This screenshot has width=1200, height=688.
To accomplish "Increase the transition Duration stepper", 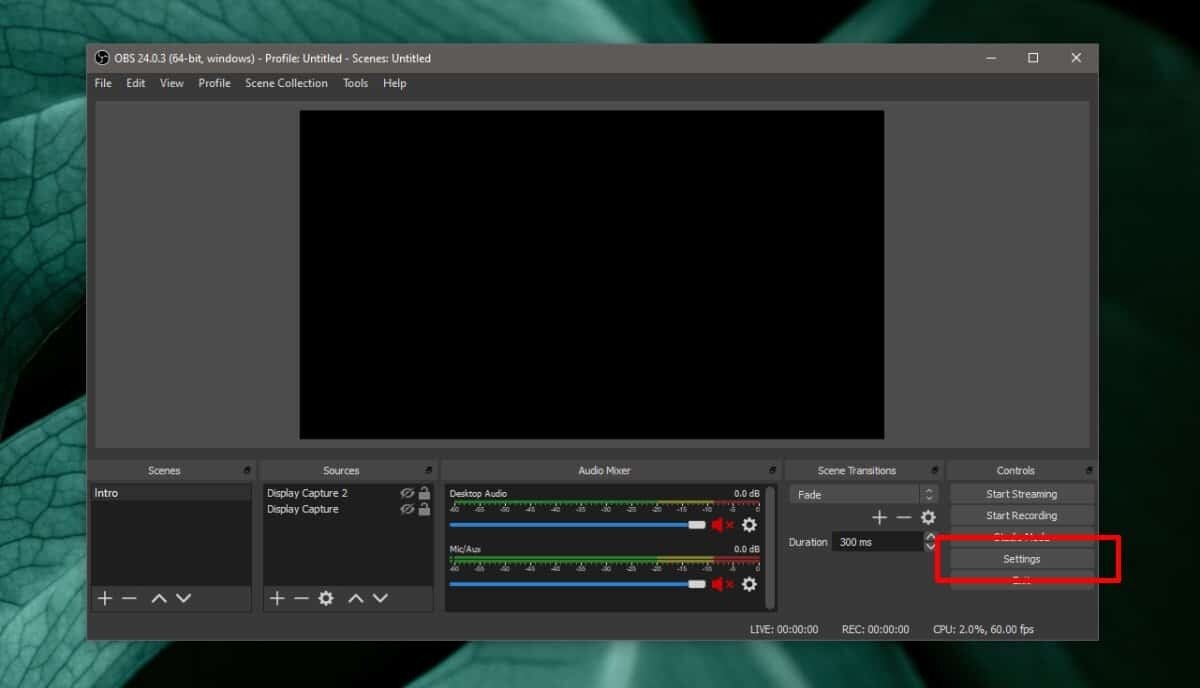I will point(931,537).
